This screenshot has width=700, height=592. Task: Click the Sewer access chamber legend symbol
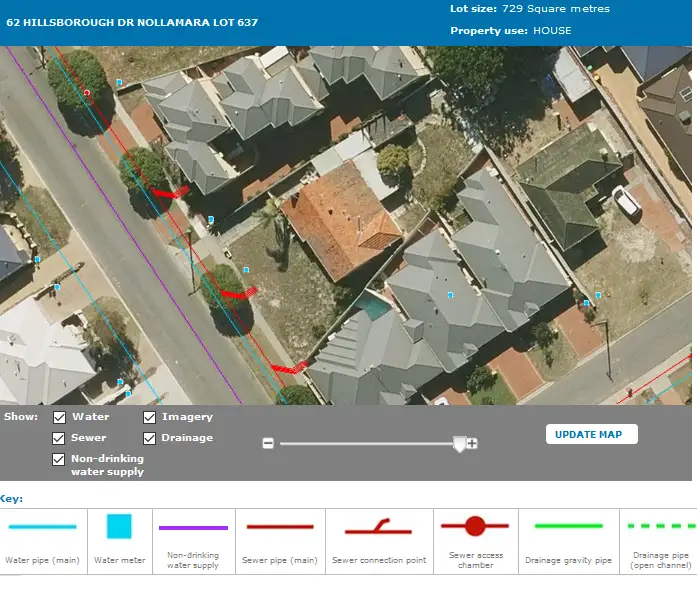[x=475, y=526]
